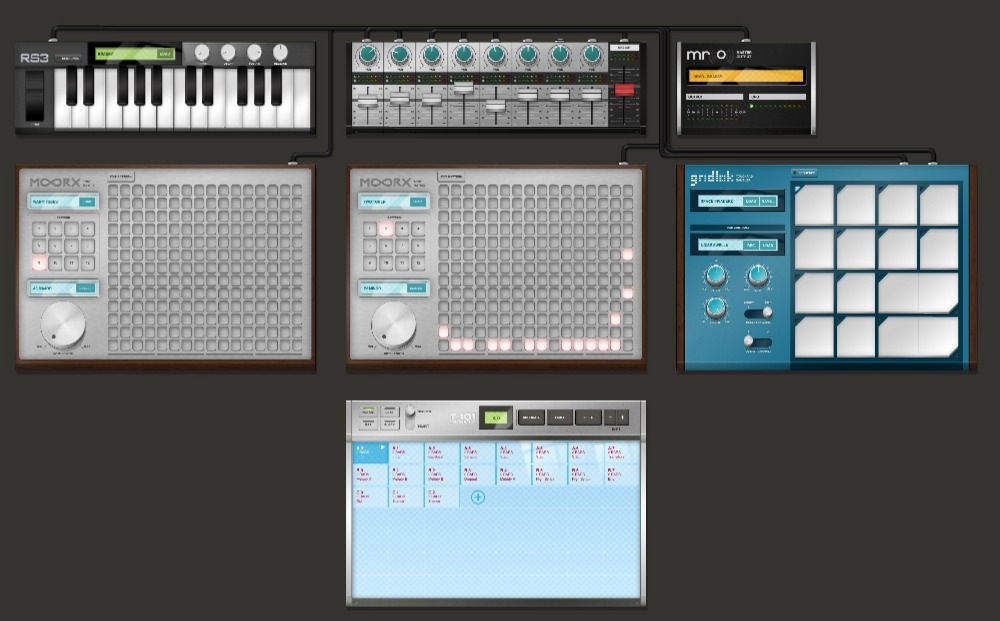
Task: Click the small button beside the RS3 logo
Action: [x=67, y=58]
